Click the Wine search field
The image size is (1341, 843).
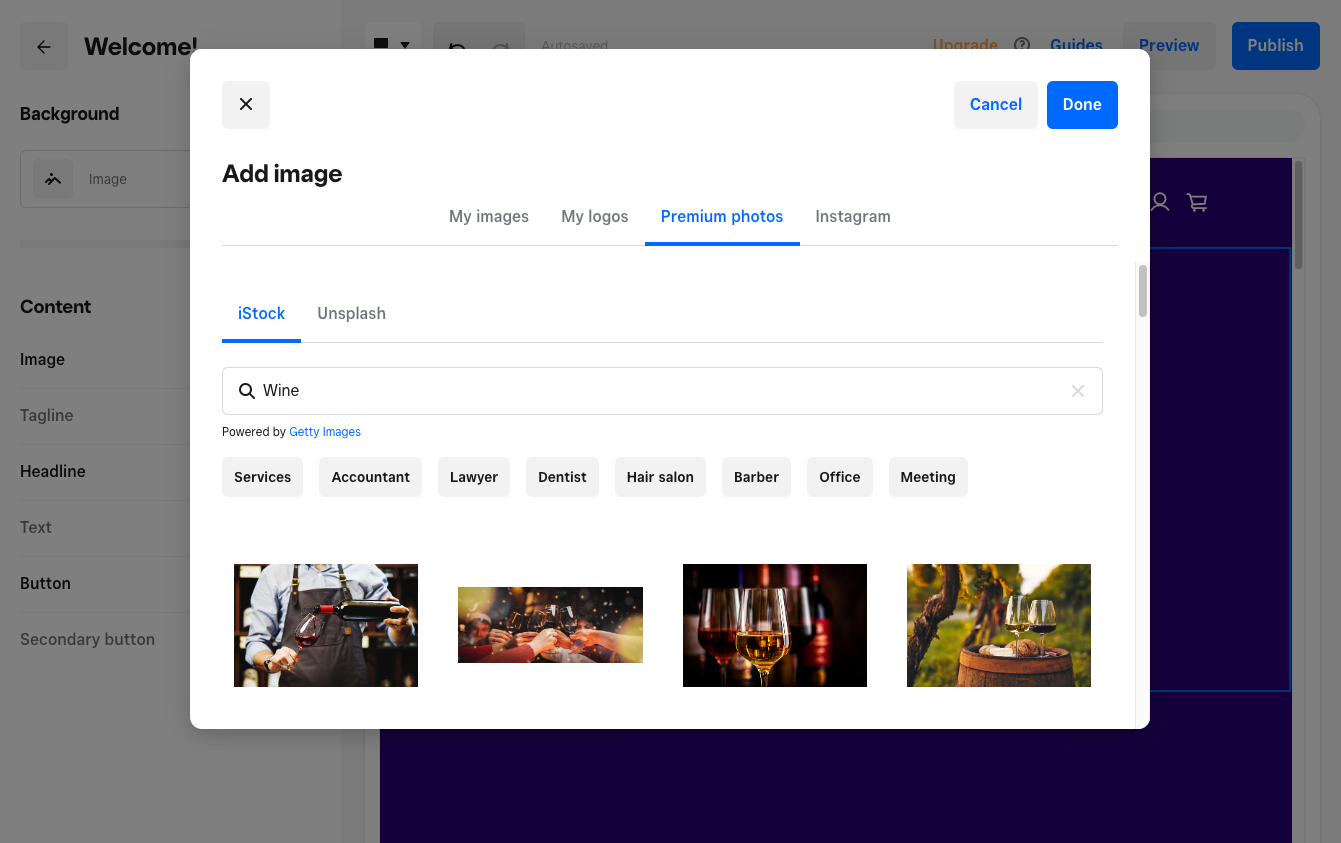[662, 391]
